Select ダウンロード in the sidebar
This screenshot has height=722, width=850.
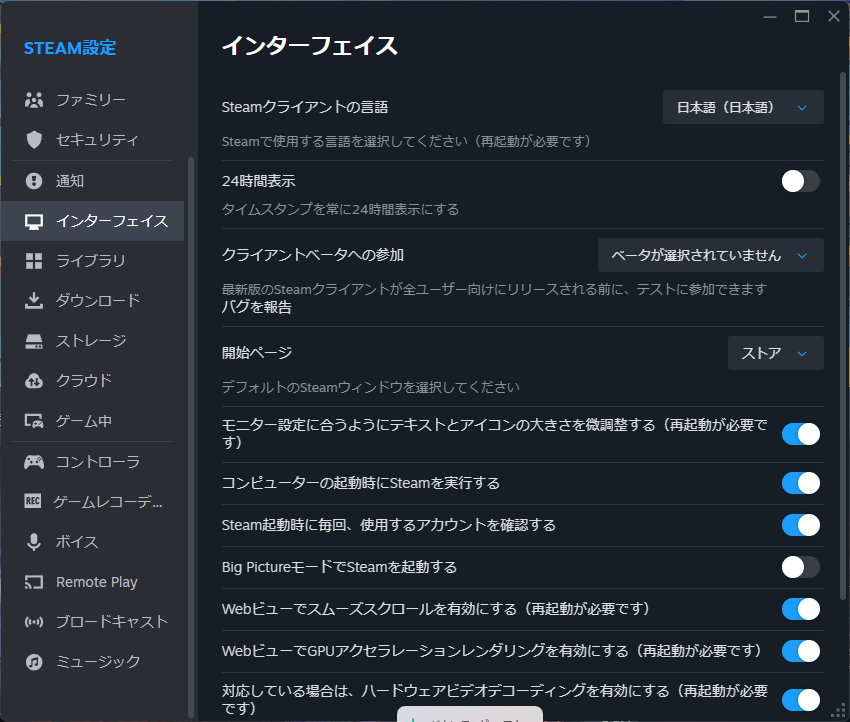pyautogui.click(x=92, y=300)
